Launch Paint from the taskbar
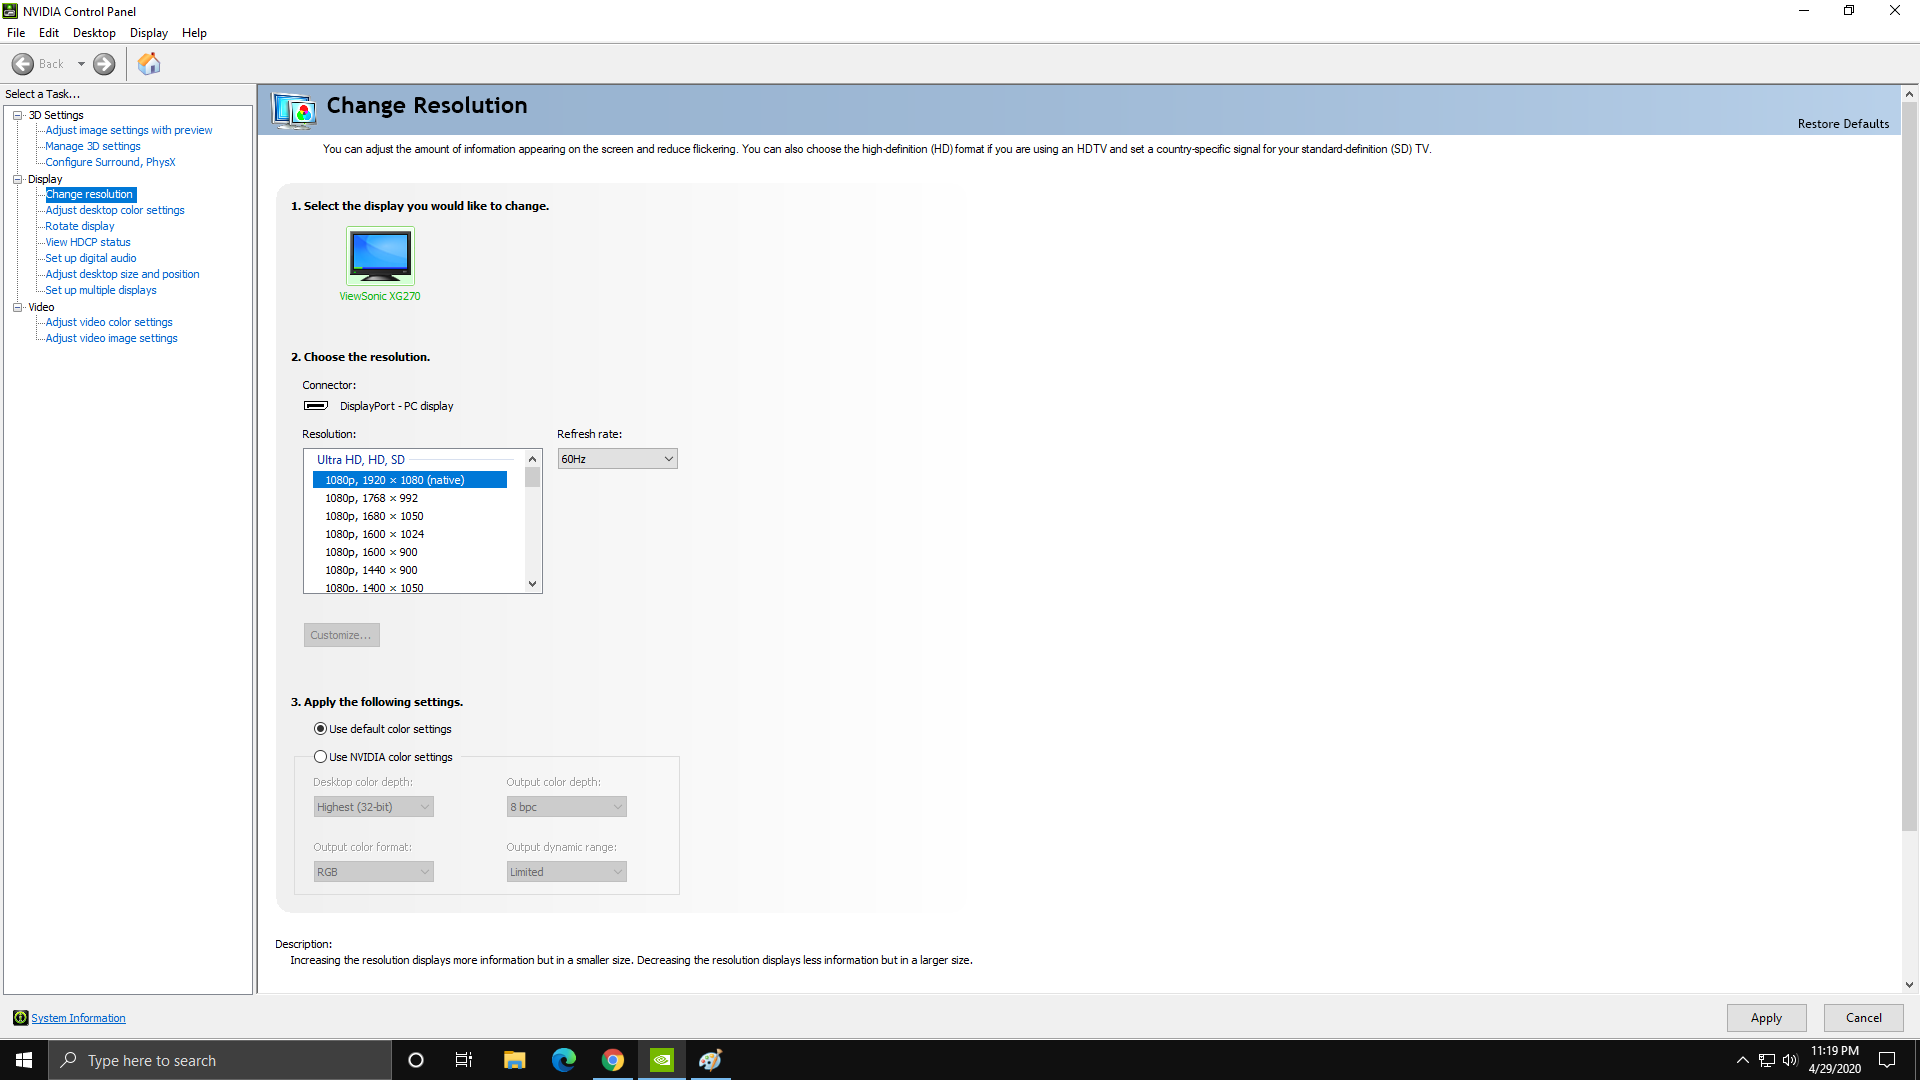The height and width of the screenshot is (1080, 1920). tap(710, 1059)
